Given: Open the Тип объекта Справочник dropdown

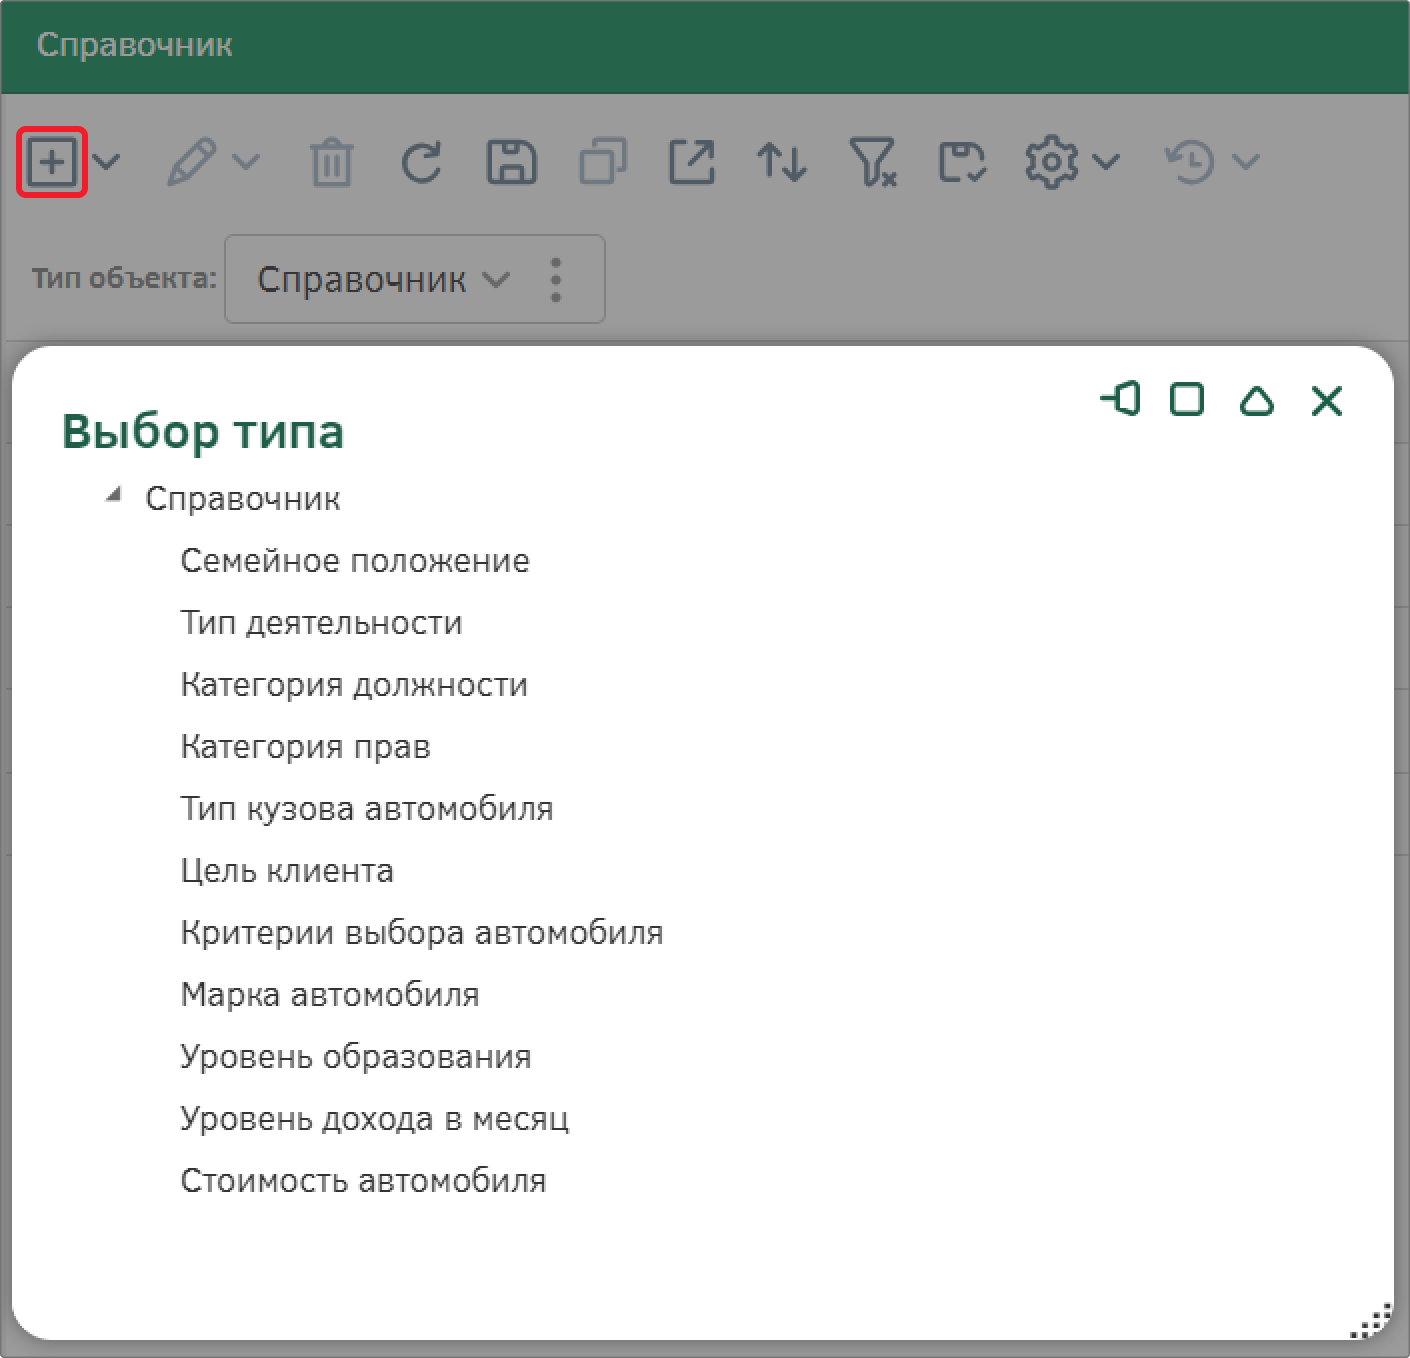Looking at the screenshot, I should [384, 279].
